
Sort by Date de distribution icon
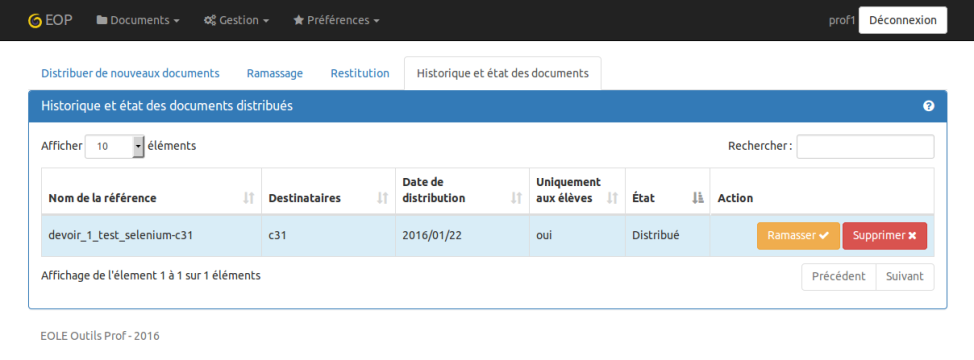point(516,198)
